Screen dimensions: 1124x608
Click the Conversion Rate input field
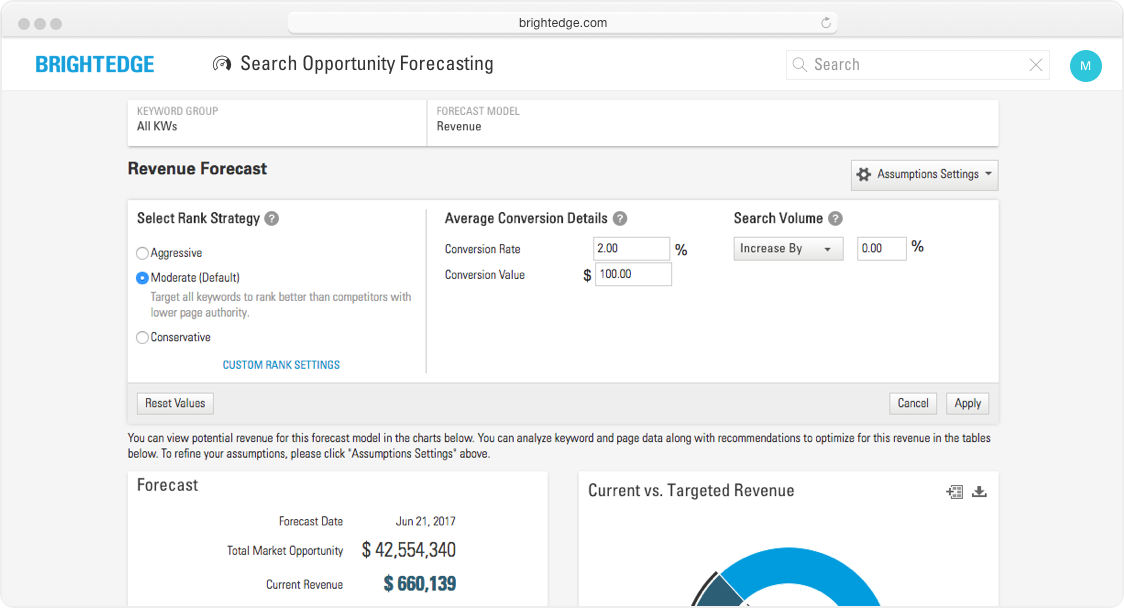pos(631,249)
